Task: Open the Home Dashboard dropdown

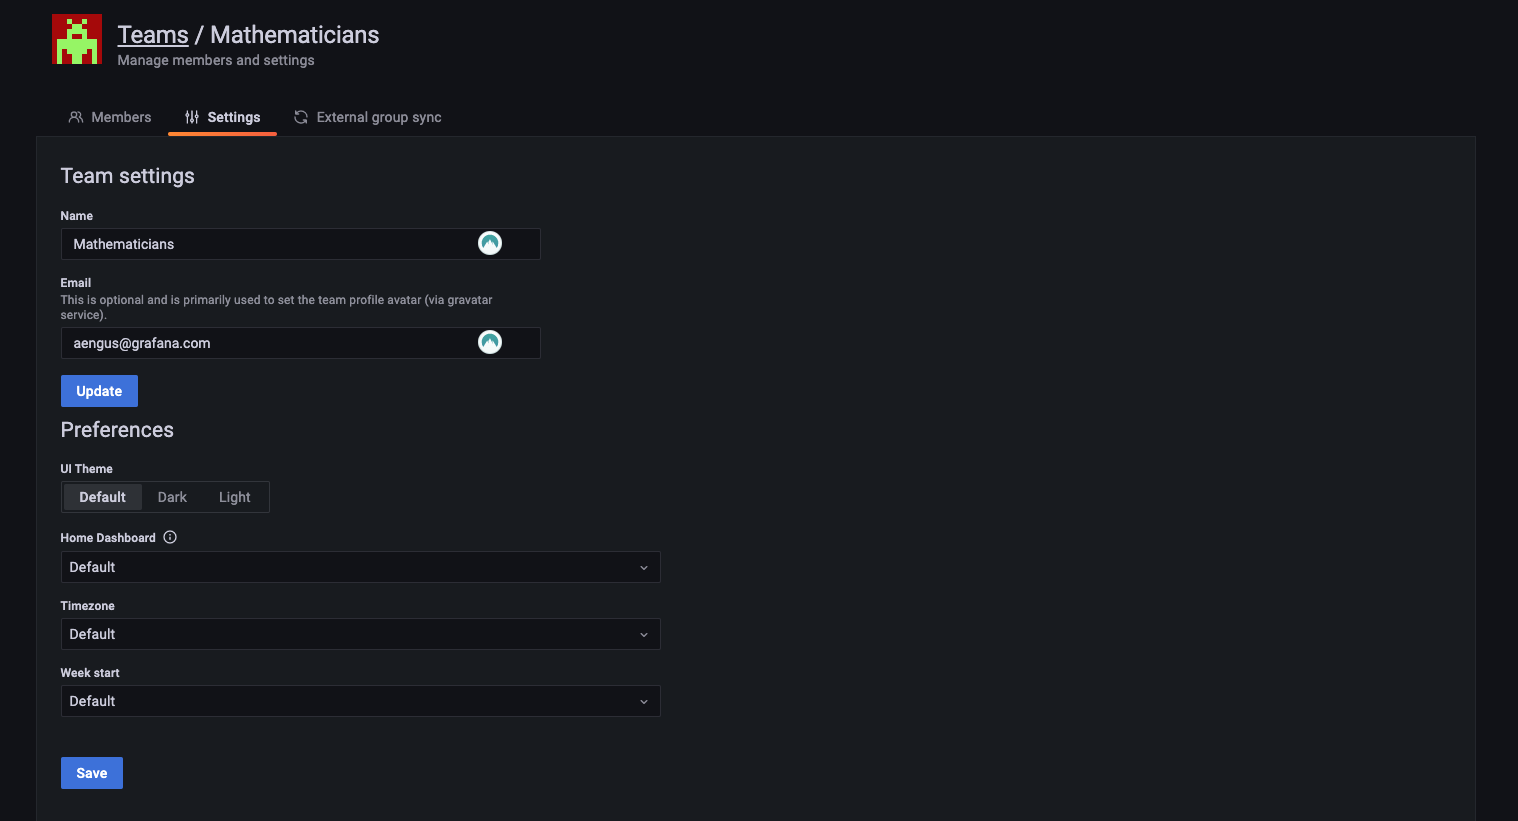Action: [x=360, y=567]
